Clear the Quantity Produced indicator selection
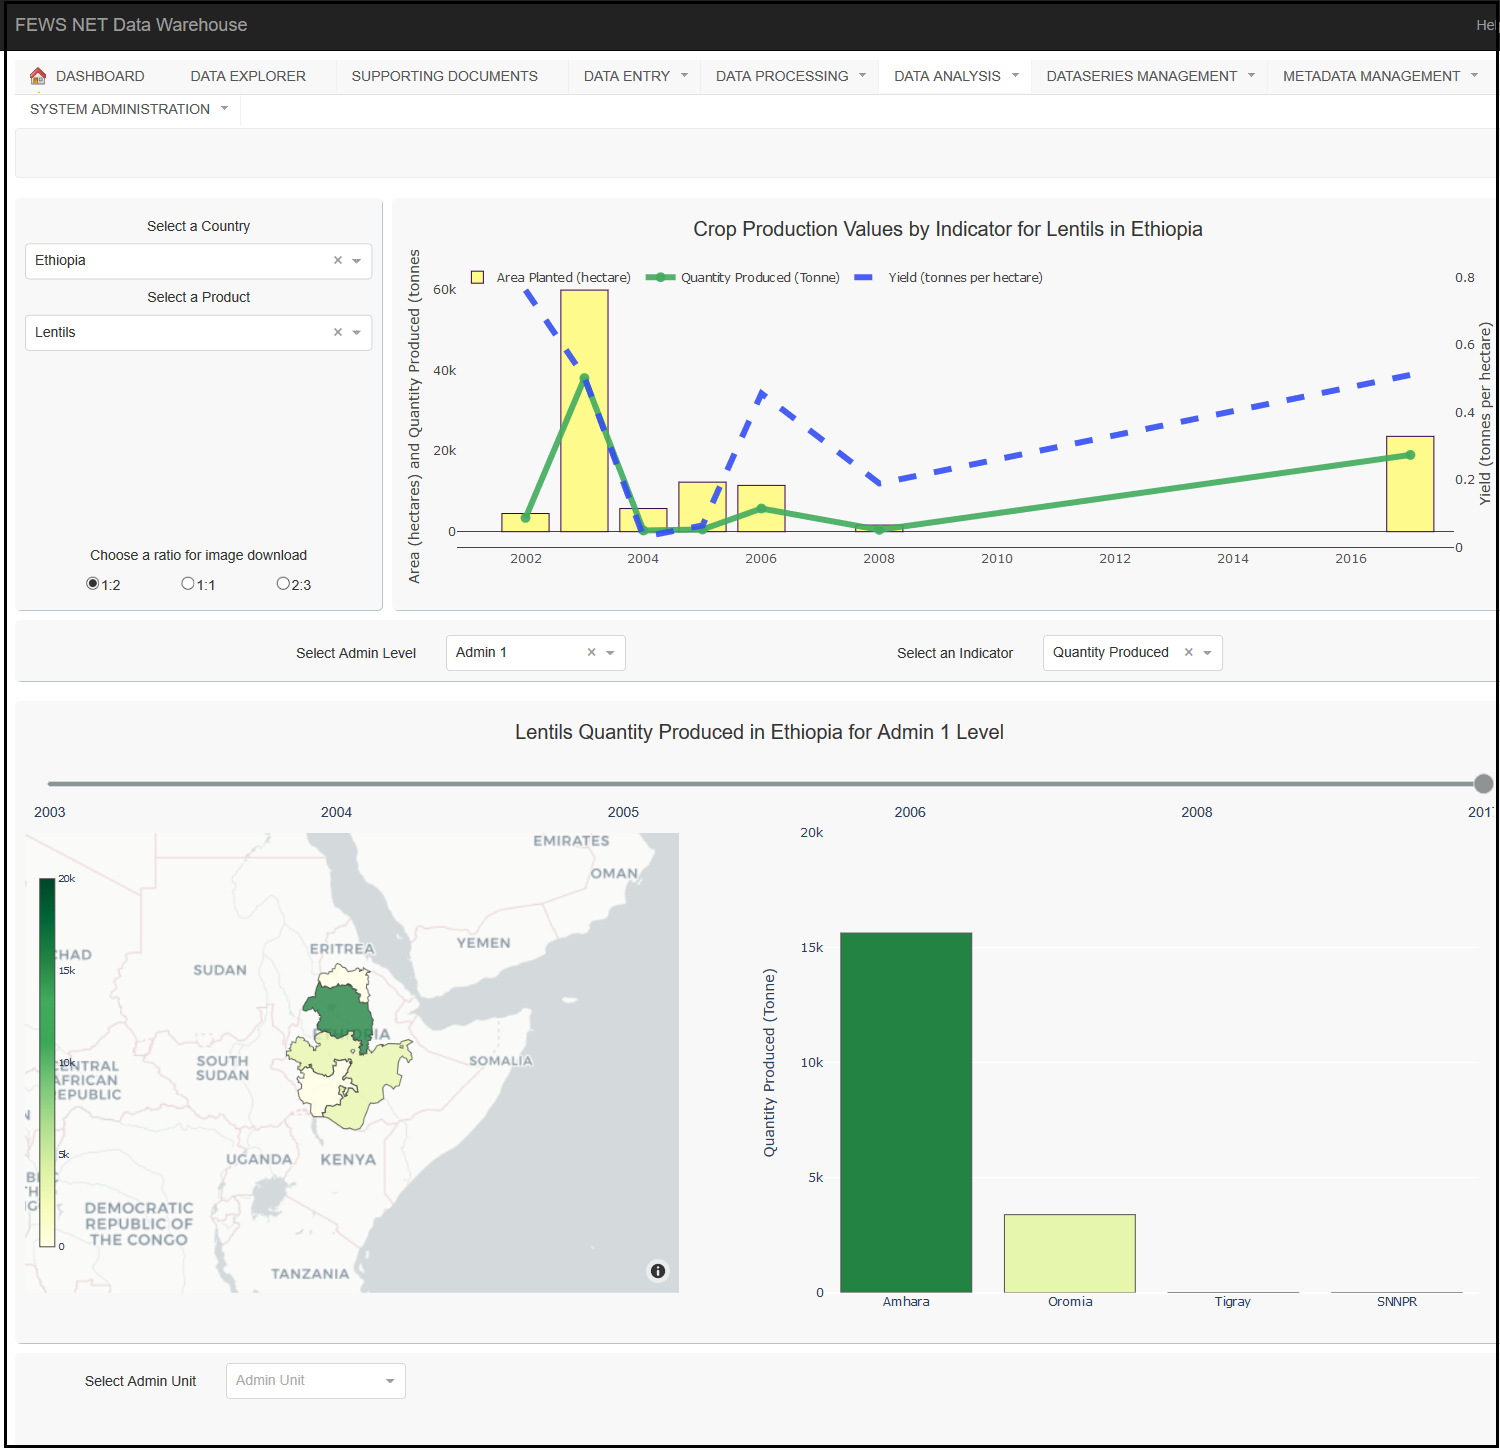Screen dimensions: 1500x1450 click(x=1188, y=652)
